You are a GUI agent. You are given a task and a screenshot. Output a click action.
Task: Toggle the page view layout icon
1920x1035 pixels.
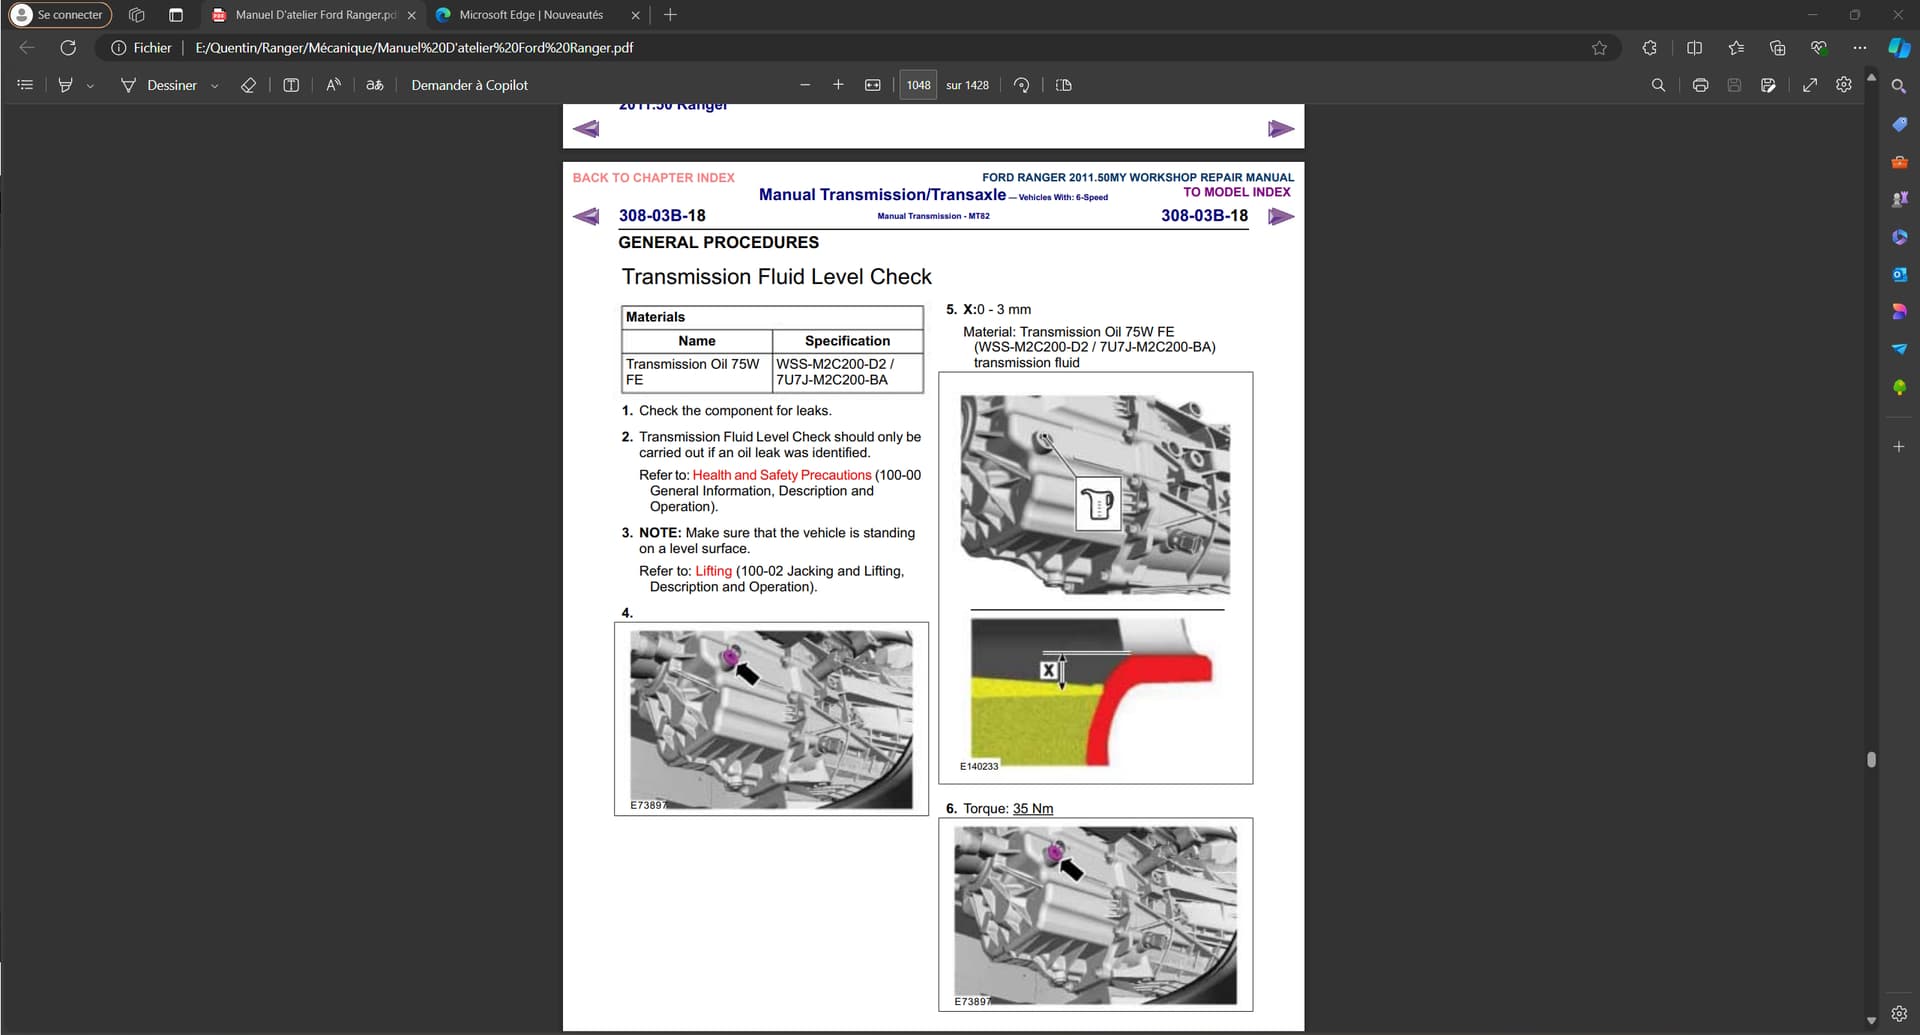291,85
